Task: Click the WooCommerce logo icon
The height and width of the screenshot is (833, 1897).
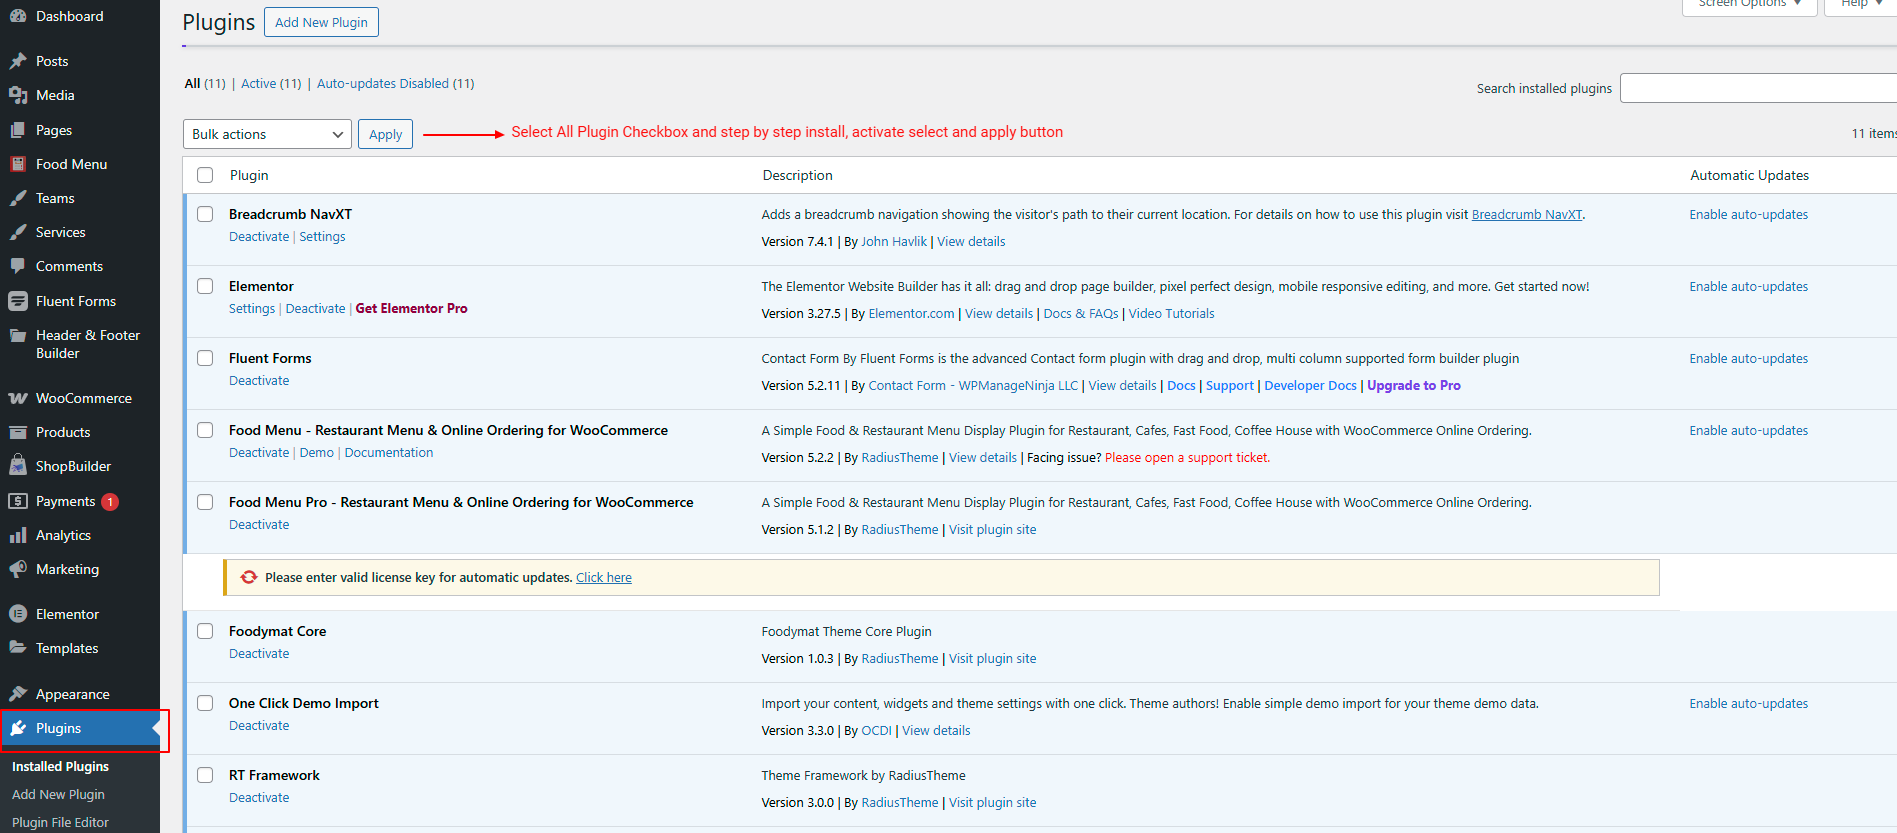Action: pos(18,398)
